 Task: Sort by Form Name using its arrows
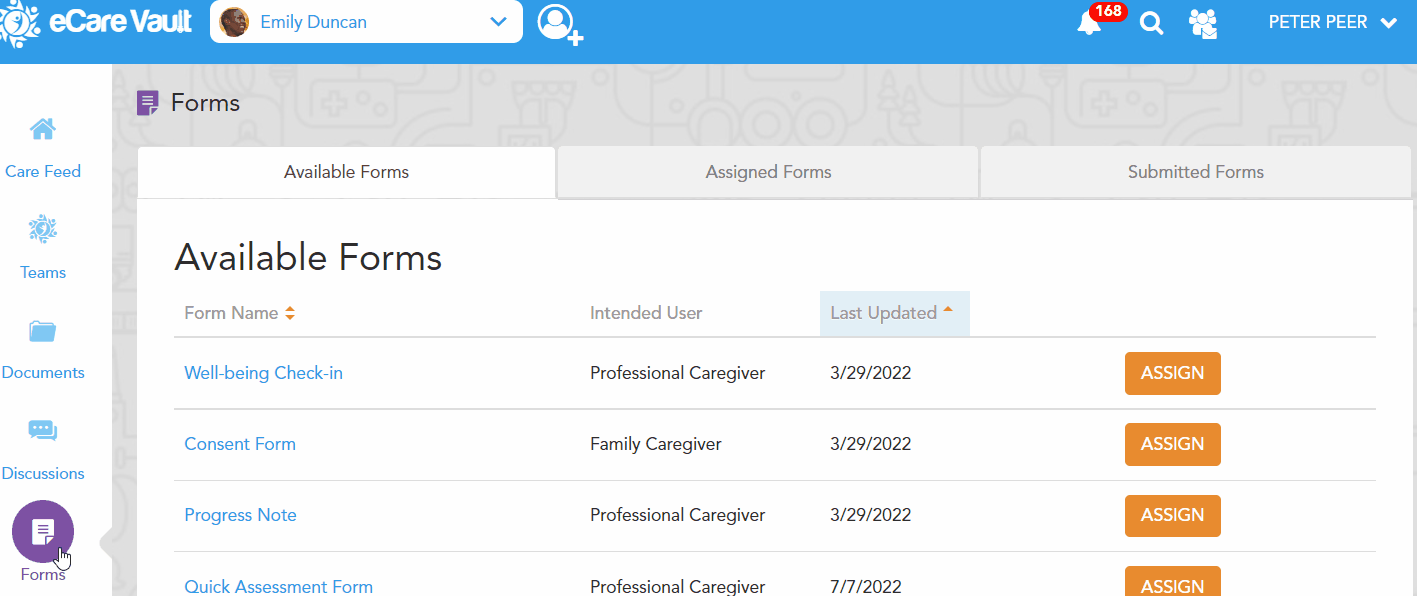289,312
